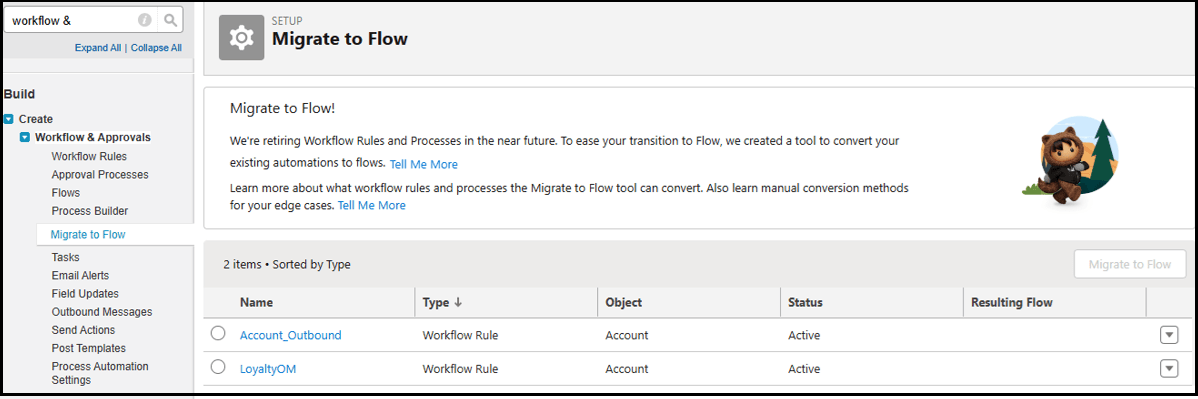Click the Active status in the LoyaltyOM row
The image size is (1198, 399).
point(805,368)
